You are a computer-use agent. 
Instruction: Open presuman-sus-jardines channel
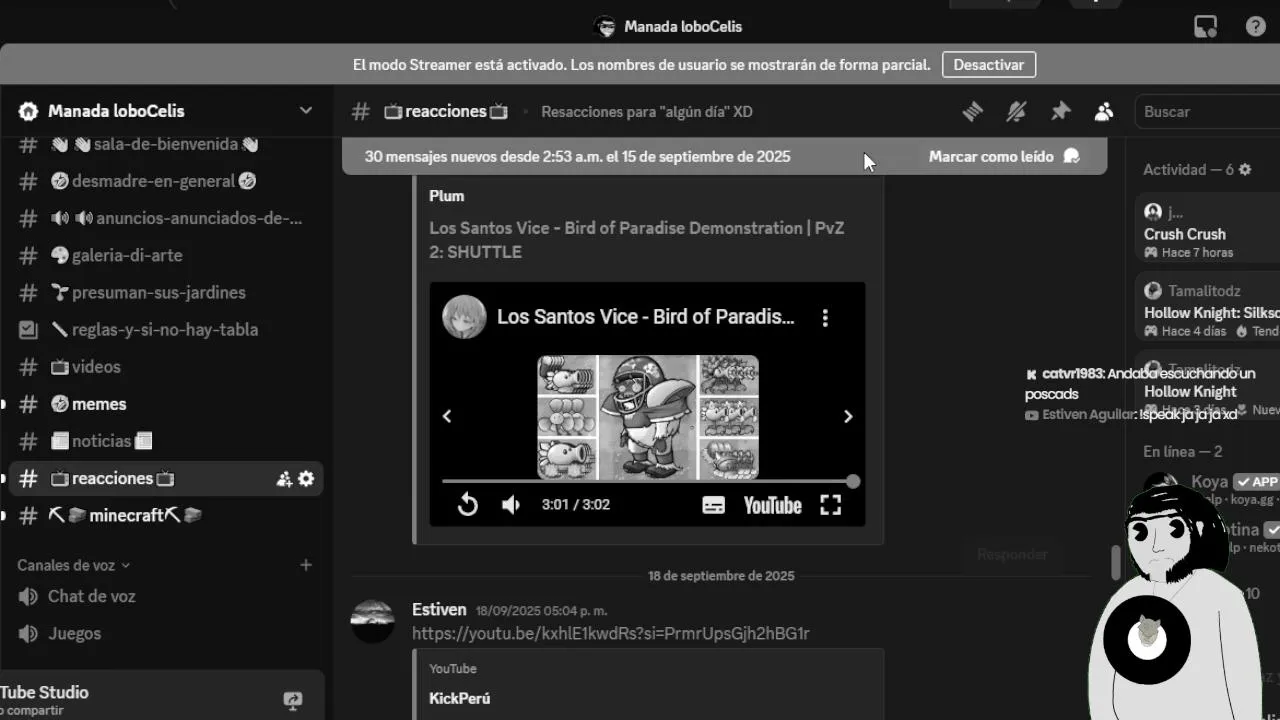coord(165,292)
